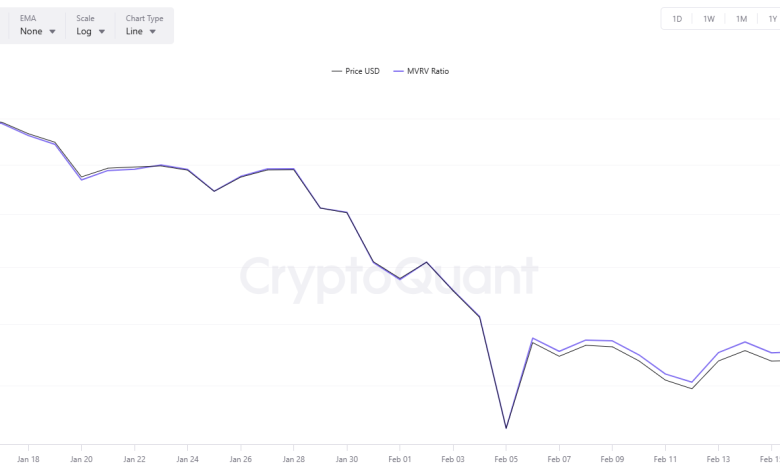Switch to the 1W timeframe

point(709,19)
